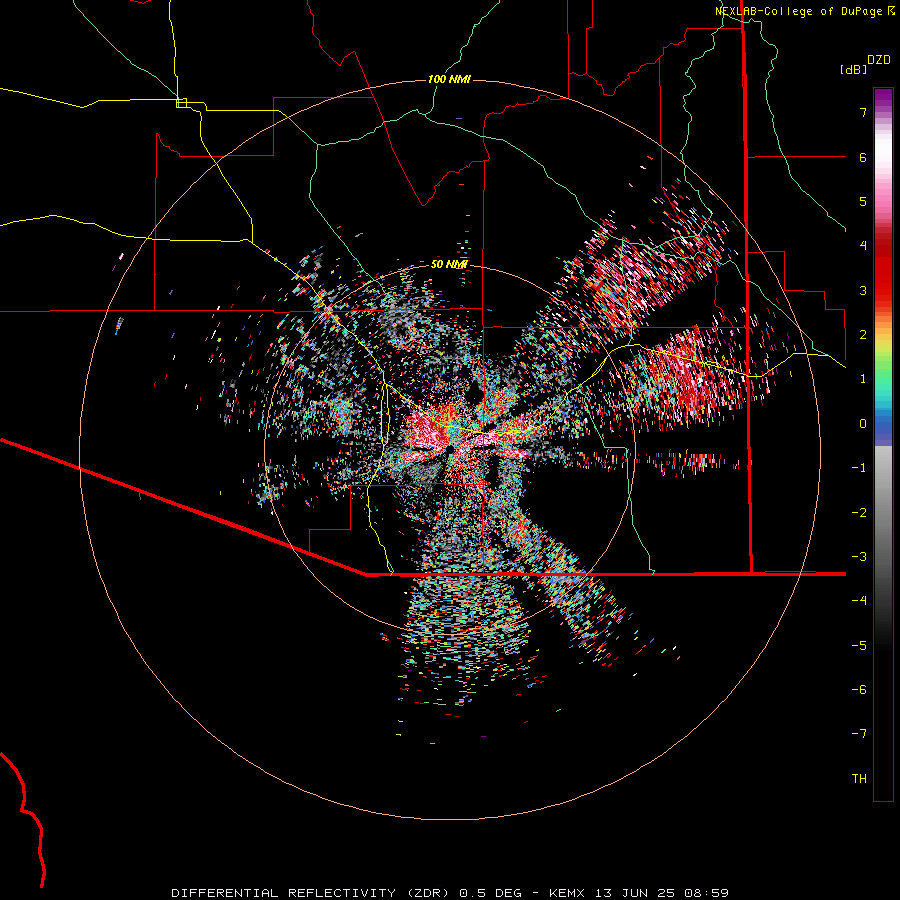Image resolution: width=900 pixels, height=900 pixels.
Task: Click the 5 value on the color scale
Action: [x=863, y=201]
